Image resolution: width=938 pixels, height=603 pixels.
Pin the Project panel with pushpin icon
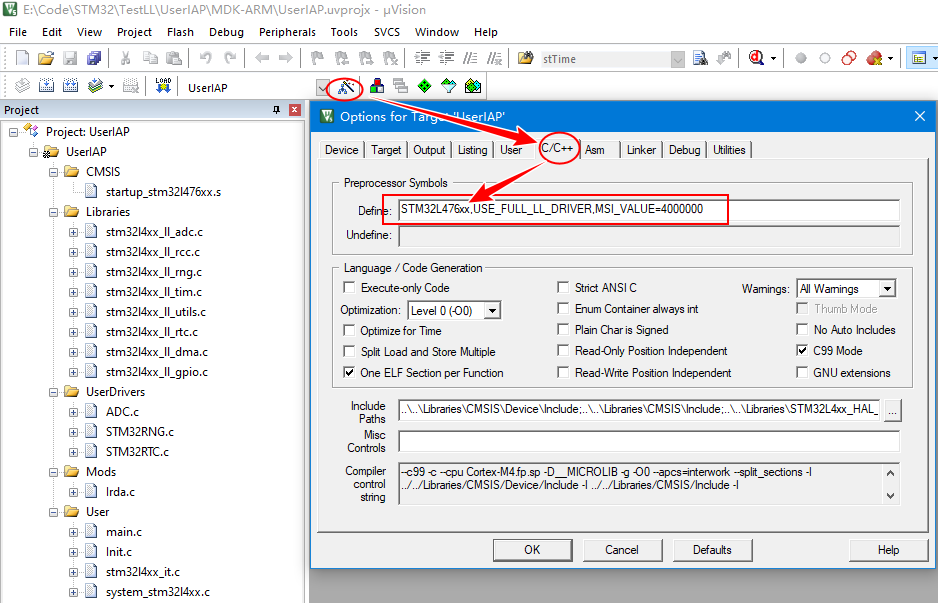(x=276, y=109)
